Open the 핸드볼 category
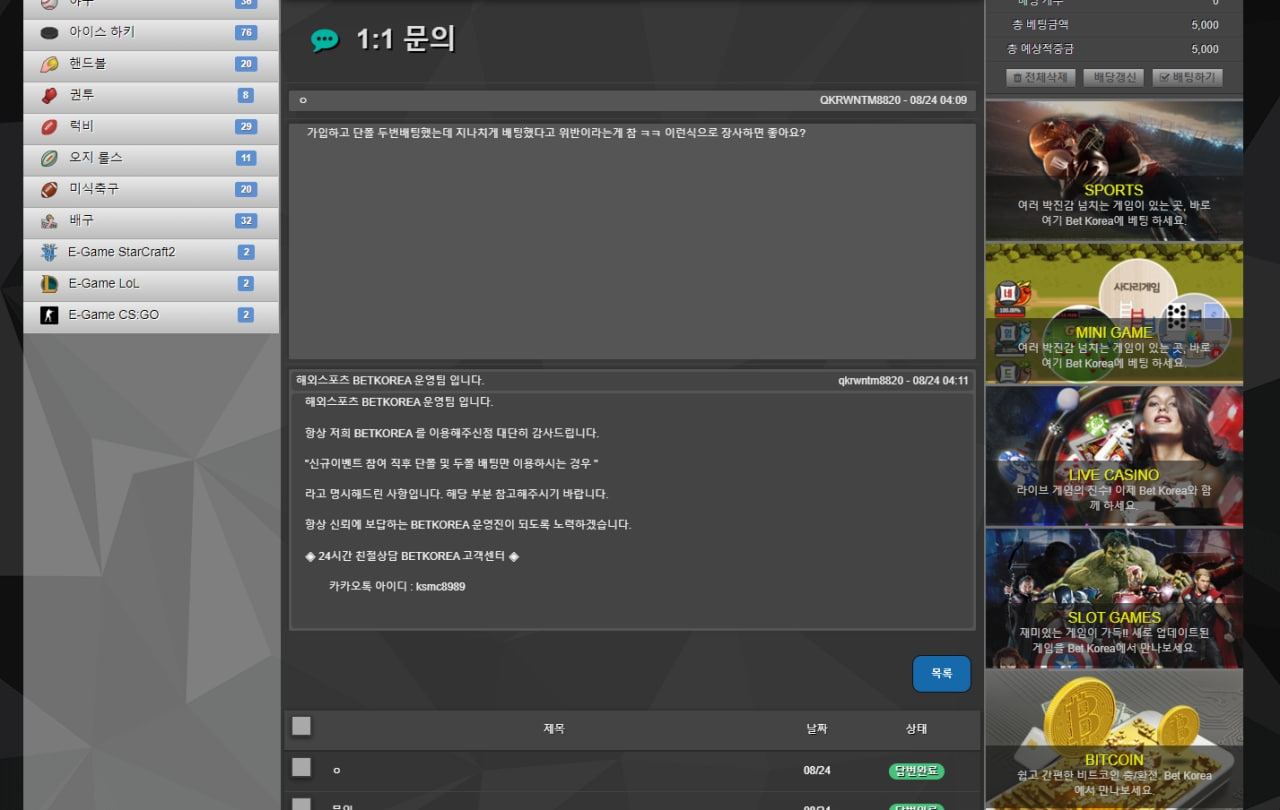The height and width of the screenshot is (810, 1280). click(x=151, y=64)
